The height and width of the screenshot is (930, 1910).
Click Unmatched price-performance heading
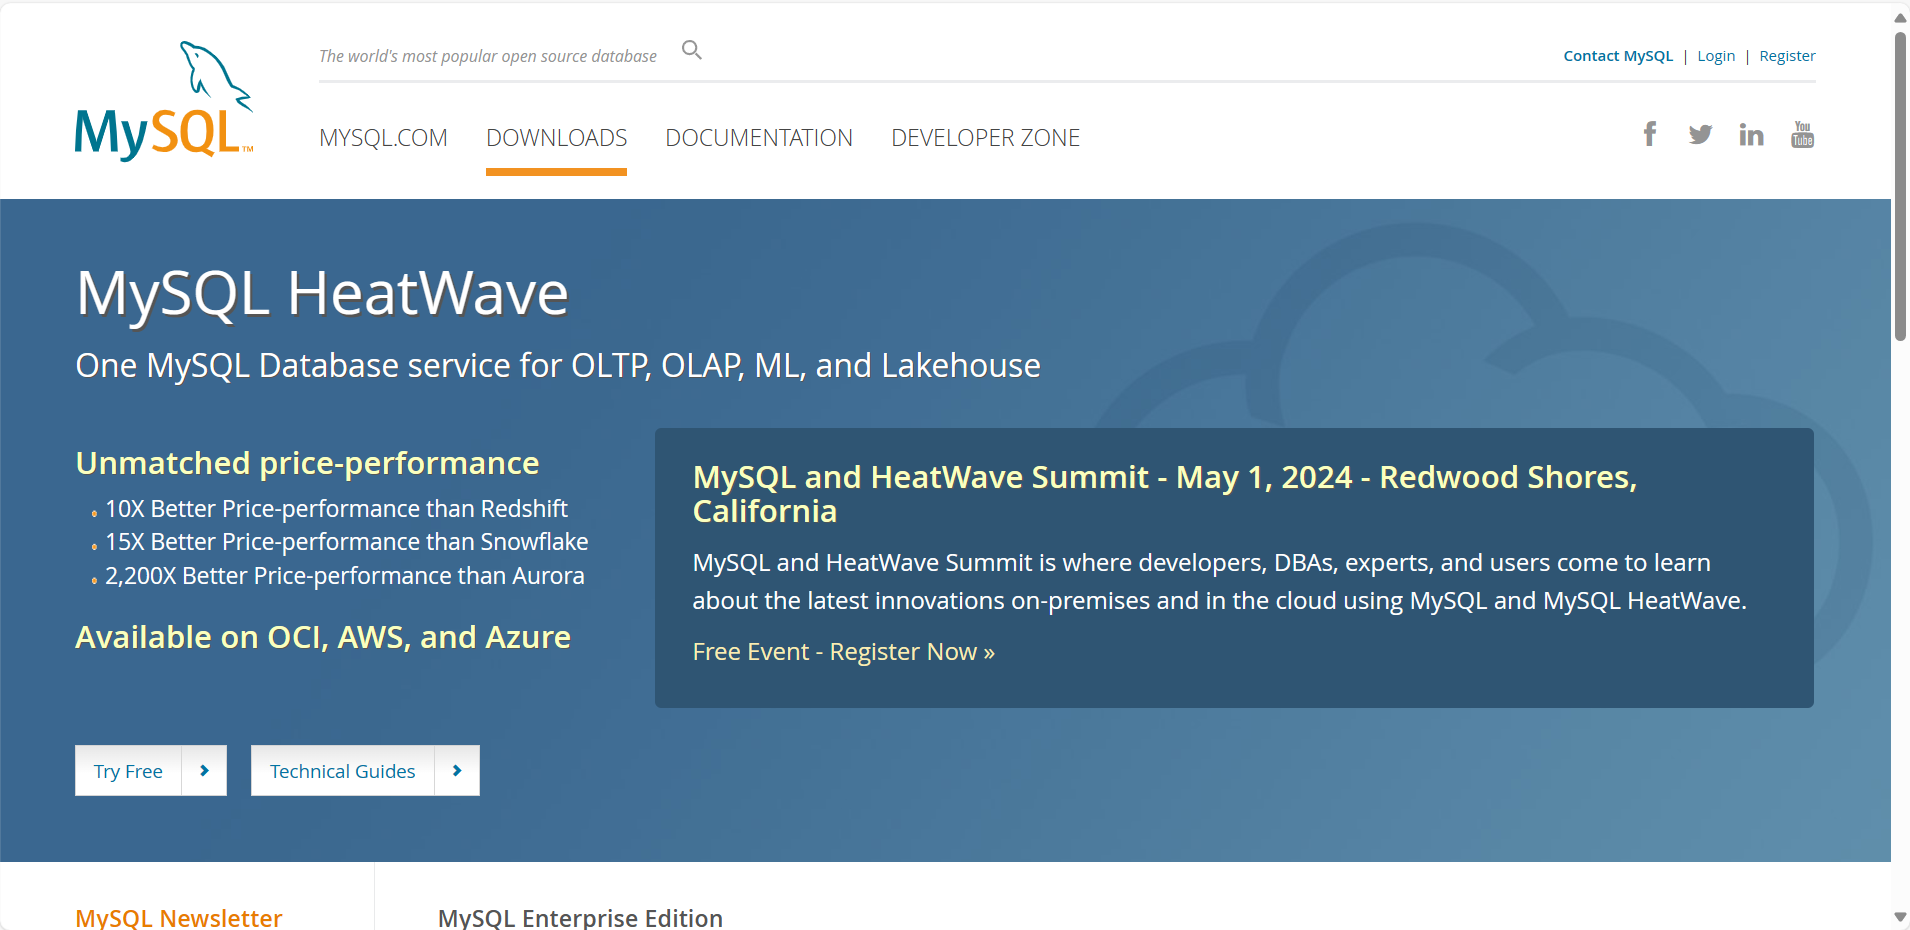[x=307, y=463]
